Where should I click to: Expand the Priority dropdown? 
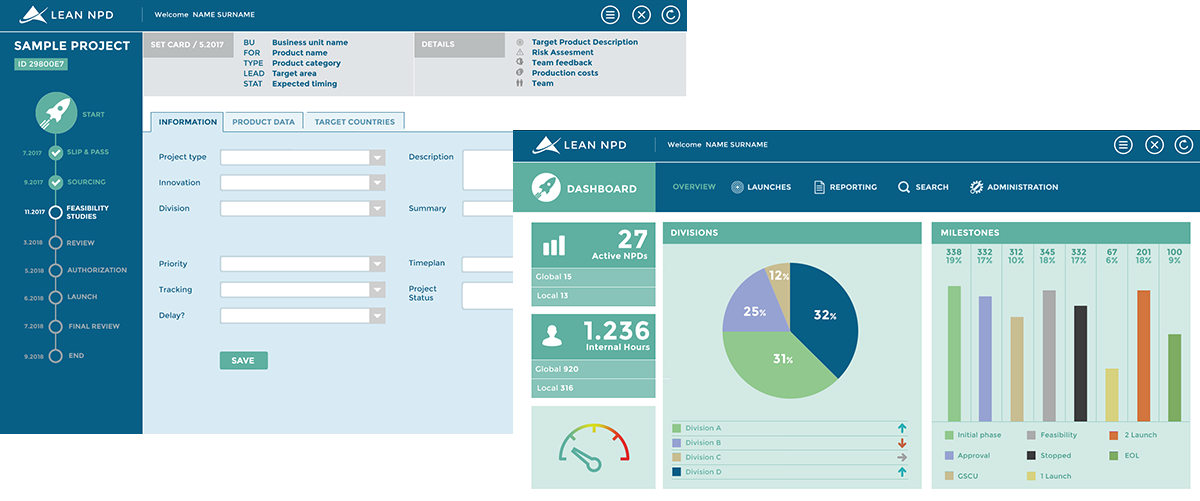(x=377, y=264)
